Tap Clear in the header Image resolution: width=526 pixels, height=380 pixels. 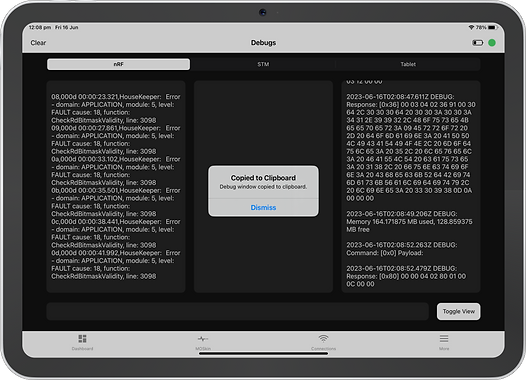tap(38, 43)
